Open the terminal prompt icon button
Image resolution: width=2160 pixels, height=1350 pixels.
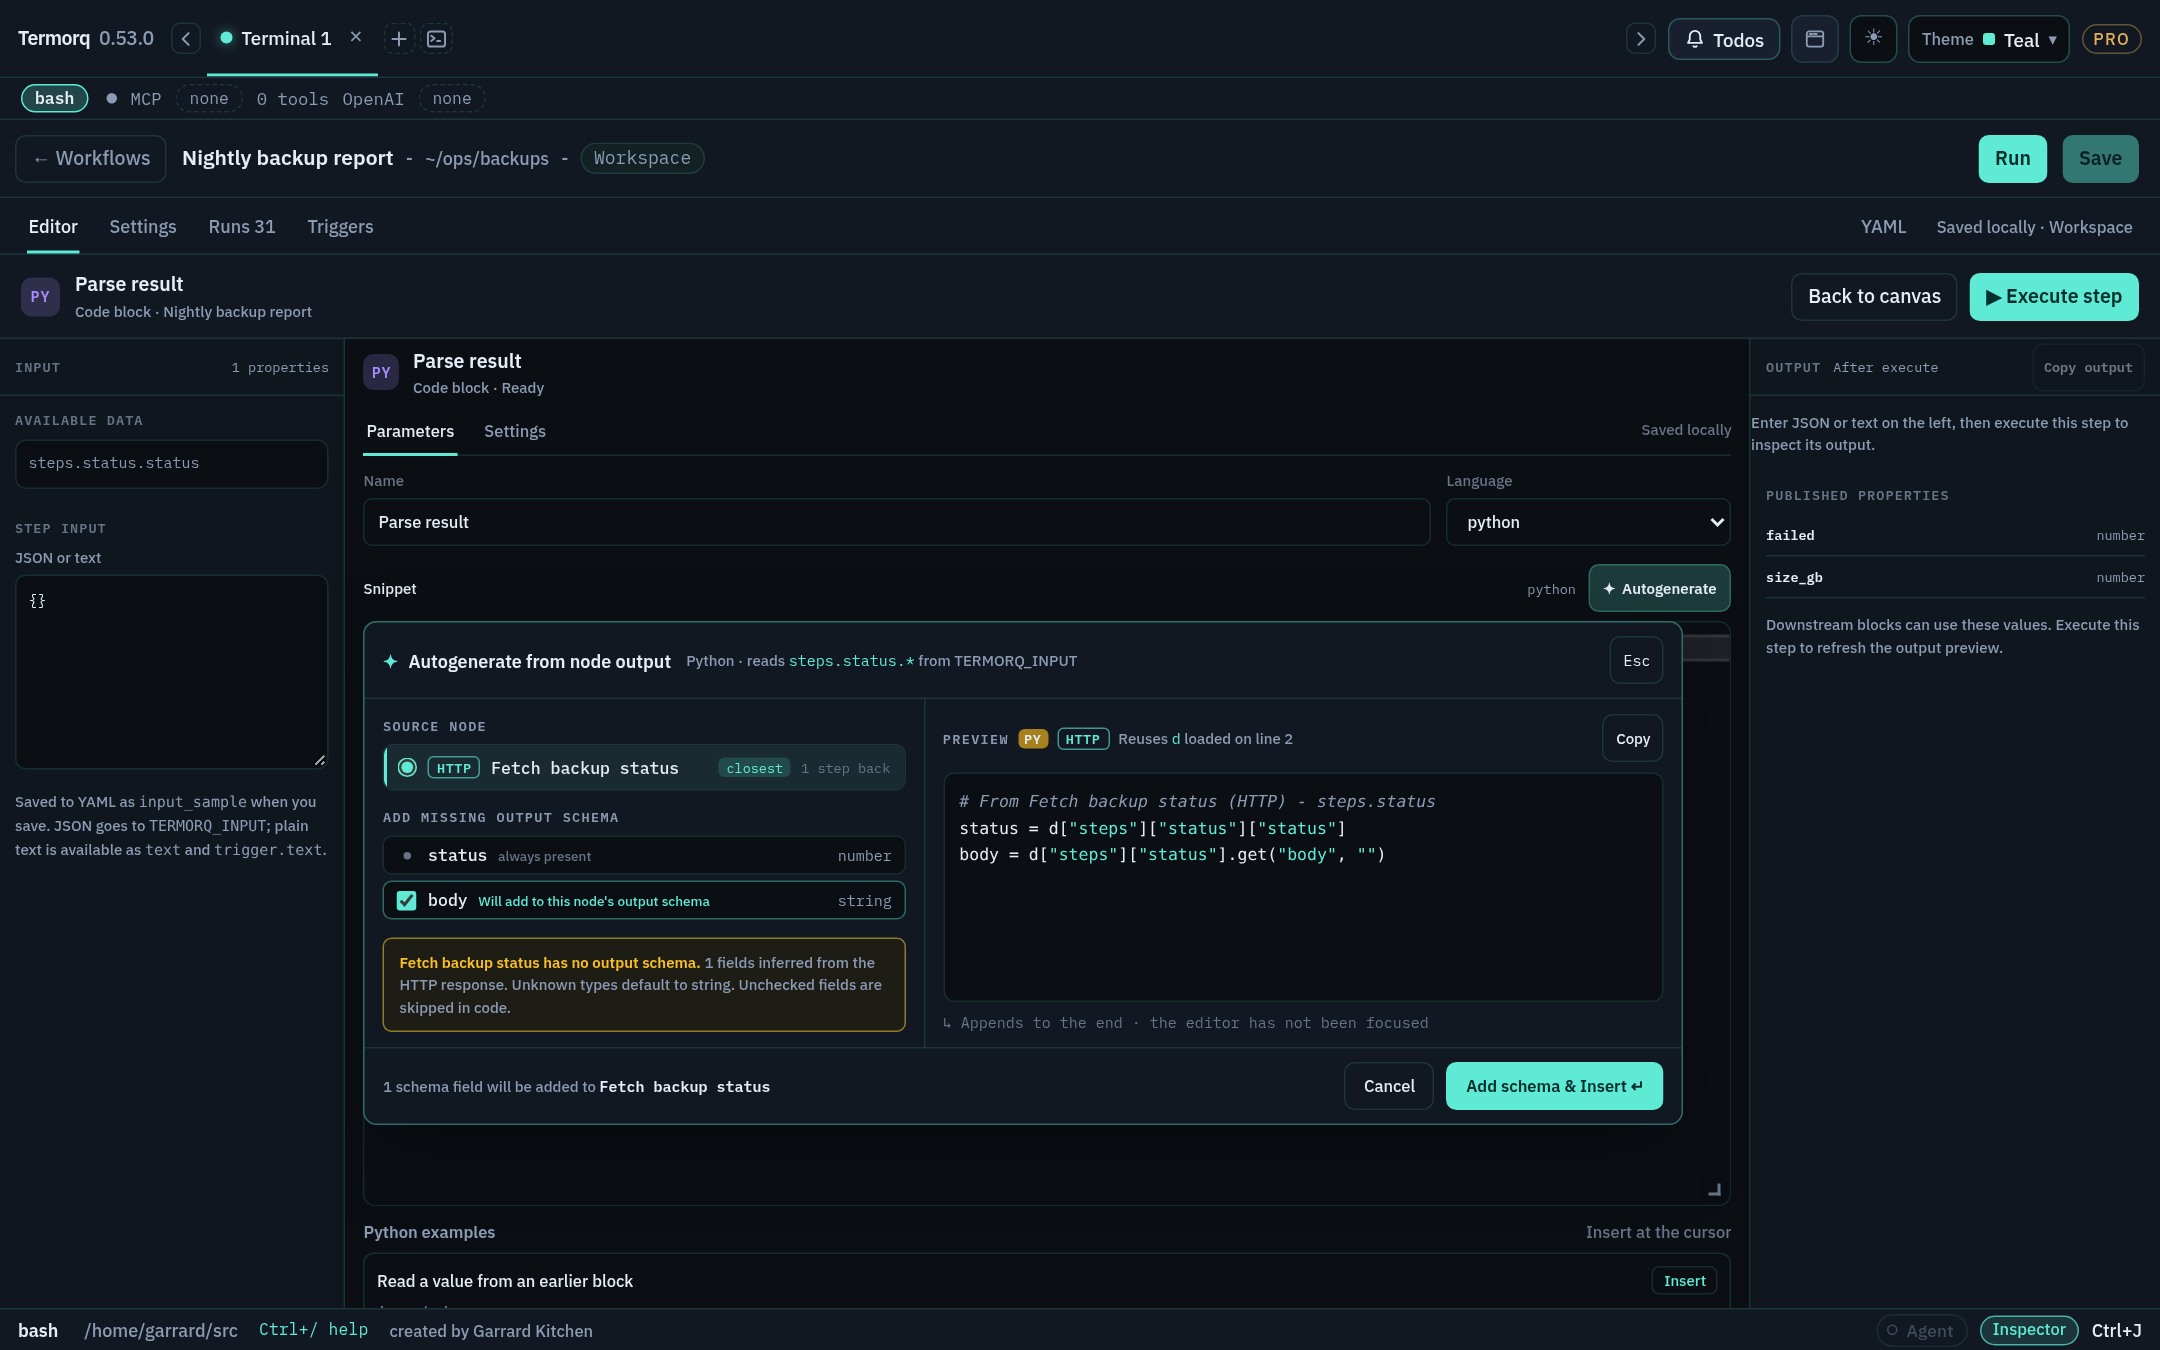[437, 39]
